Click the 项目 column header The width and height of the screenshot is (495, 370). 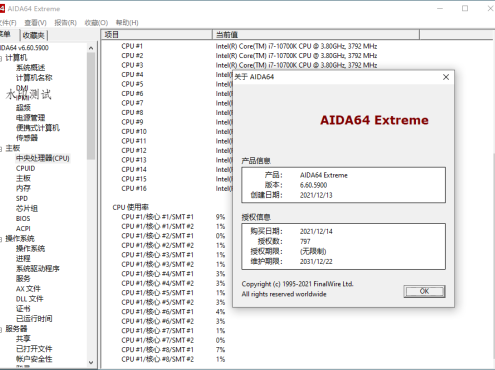coord(156,35)
